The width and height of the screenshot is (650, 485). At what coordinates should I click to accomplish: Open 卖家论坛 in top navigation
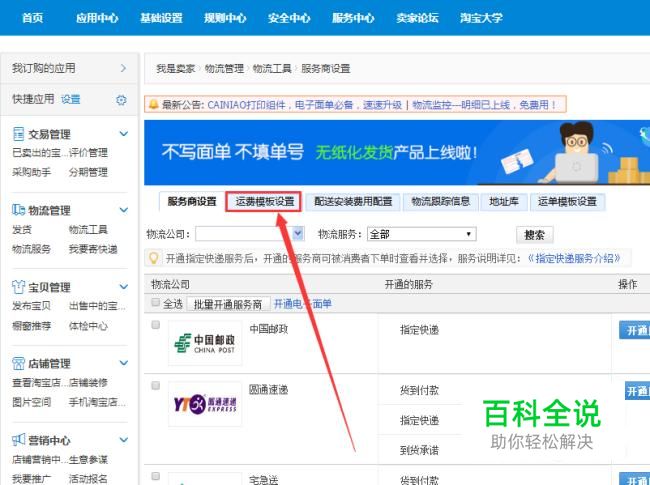(x=417, y=18)
